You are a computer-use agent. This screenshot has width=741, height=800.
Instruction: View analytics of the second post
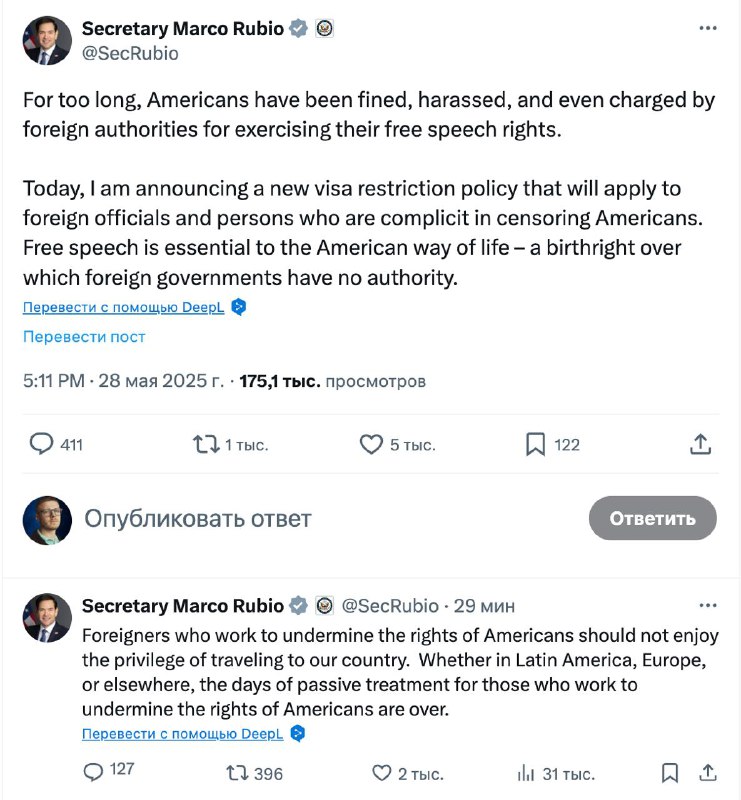point(526,772)
